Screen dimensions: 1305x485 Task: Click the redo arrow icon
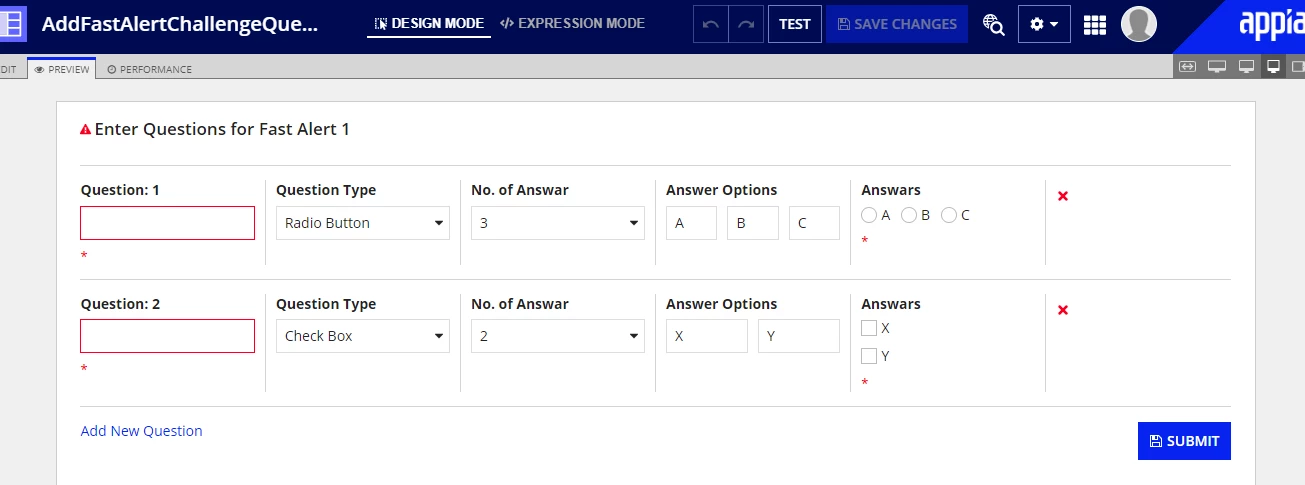click(746, 24)
